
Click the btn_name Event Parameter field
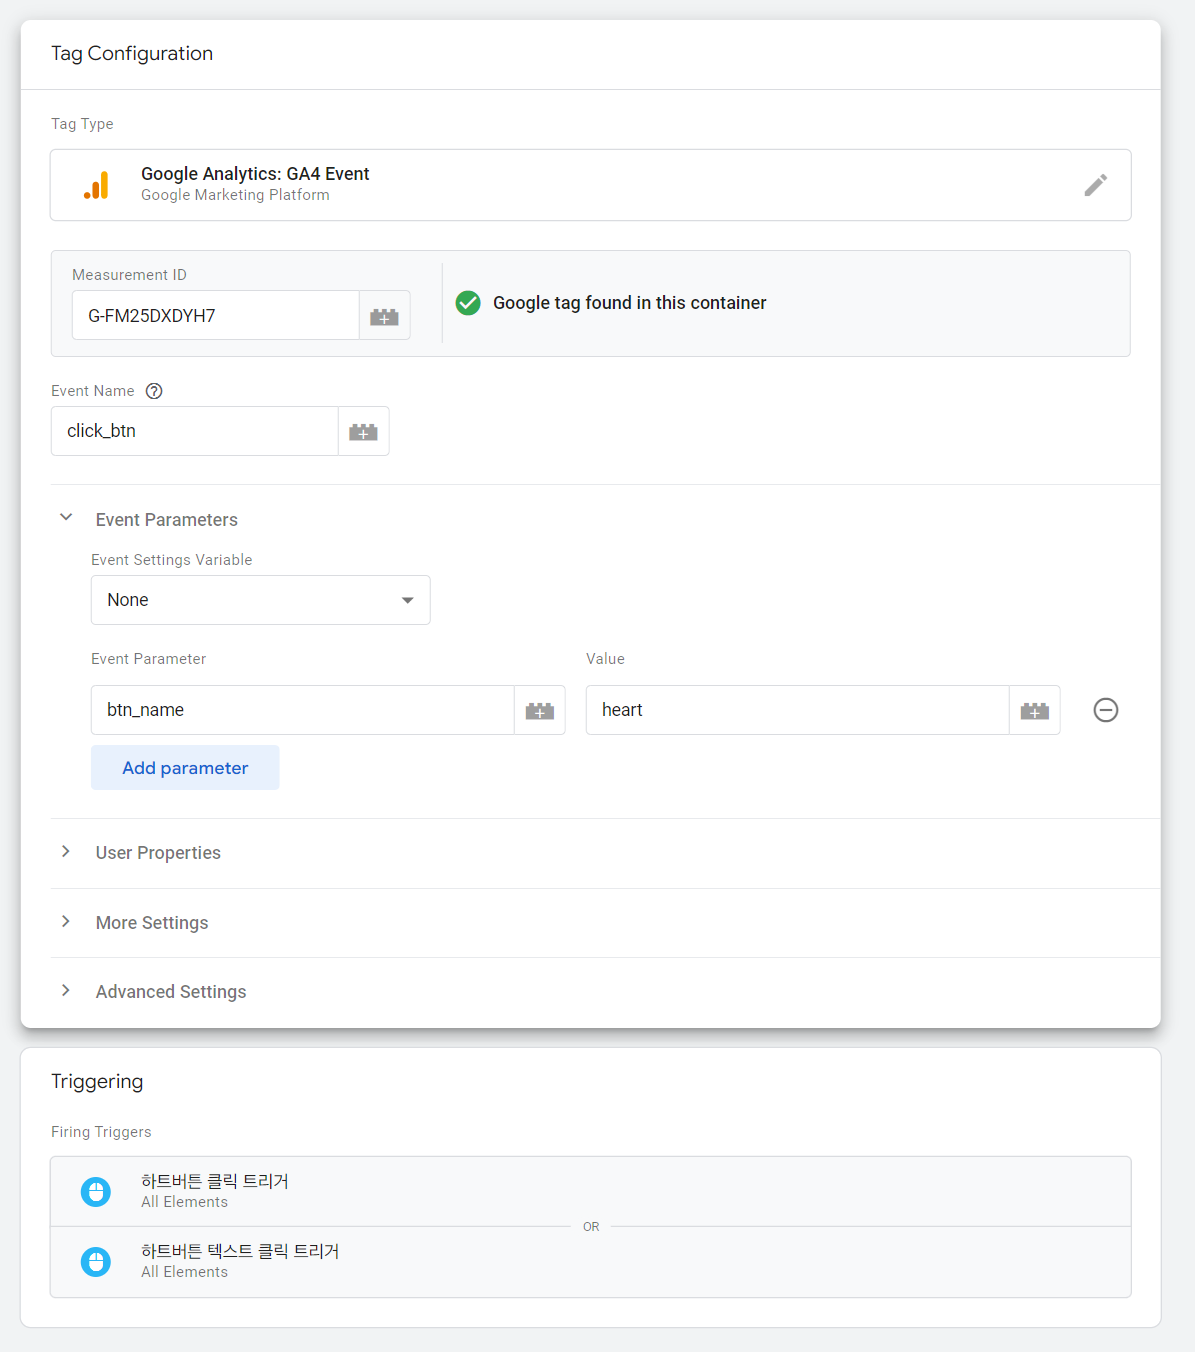(x=303, y=710)
